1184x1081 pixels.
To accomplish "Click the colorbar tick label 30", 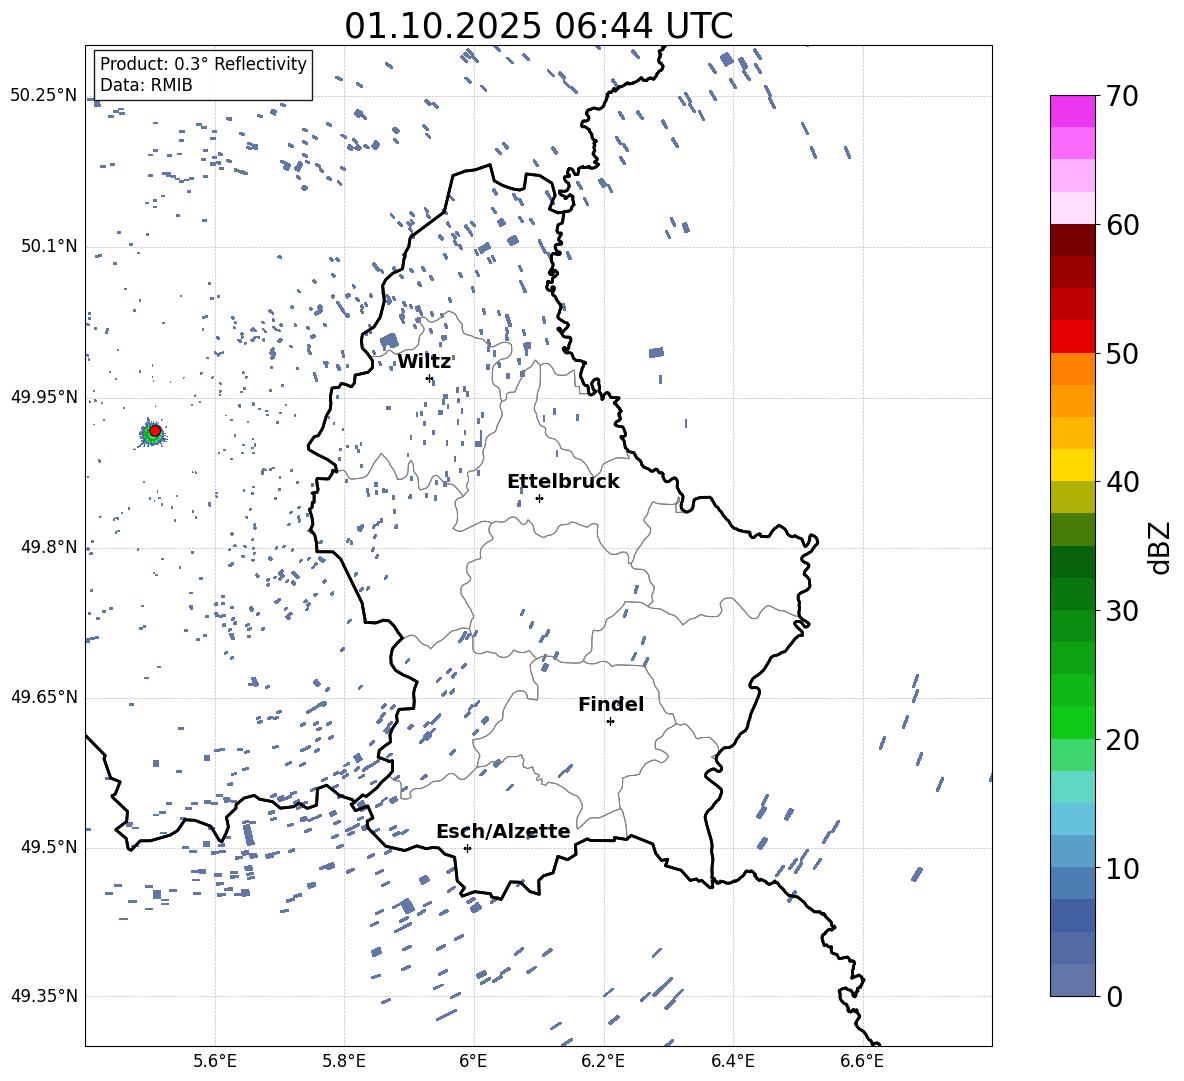I will click(x=1122, y=611).
